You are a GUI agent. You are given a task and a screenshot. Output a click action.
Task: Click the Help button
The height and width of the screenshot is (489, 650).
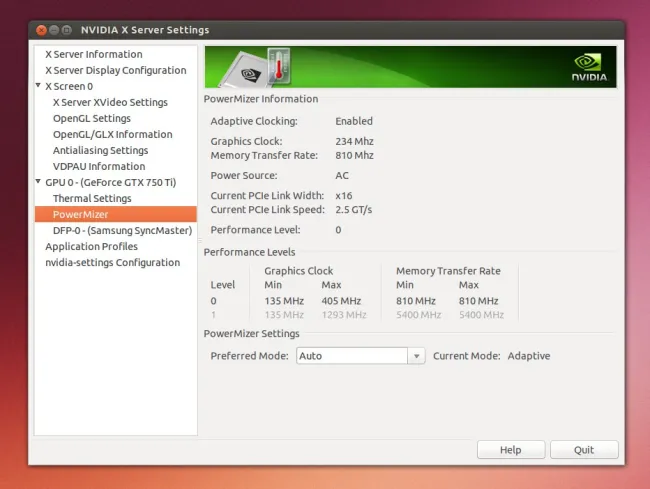pos(511,450)
